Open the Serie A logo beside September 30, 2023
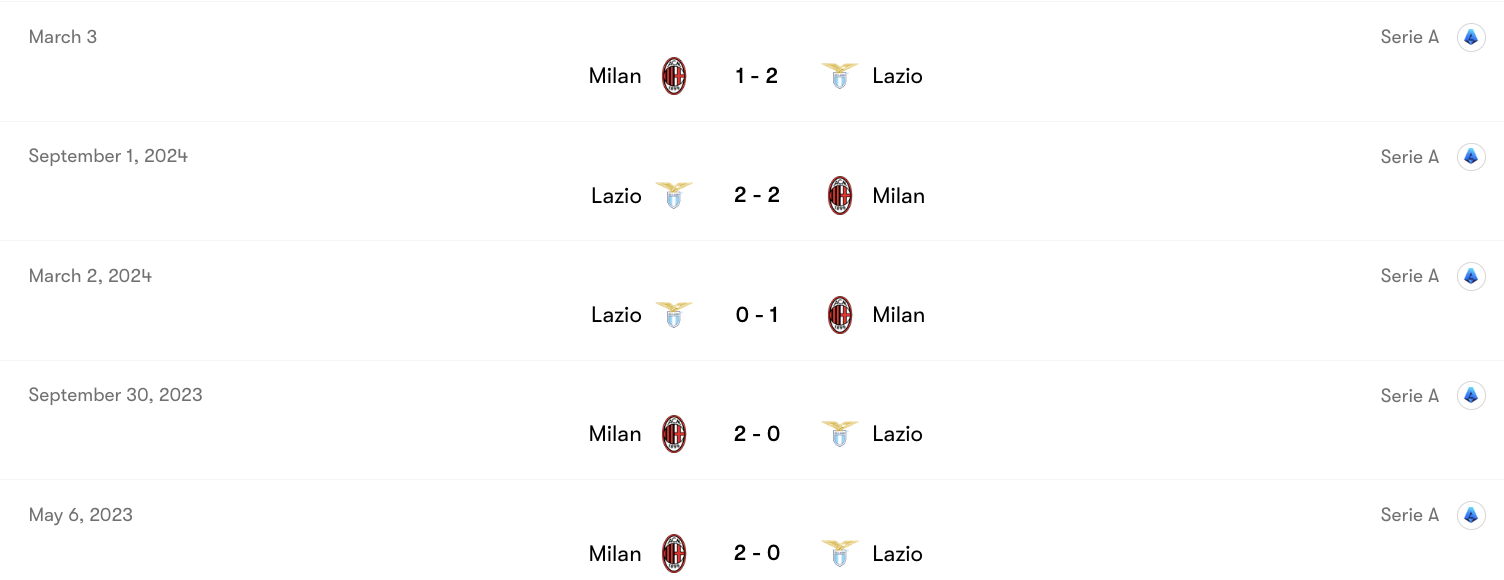The image size is (1504, 580). click(1471, 394)
